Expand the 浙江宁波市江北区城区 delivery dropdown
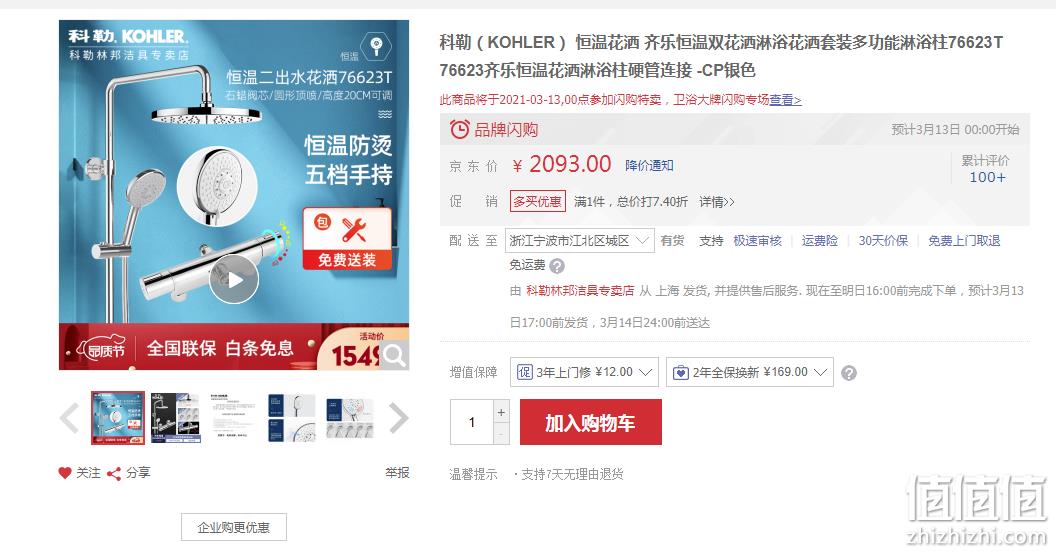The image size is (1056, 554). 580,240
